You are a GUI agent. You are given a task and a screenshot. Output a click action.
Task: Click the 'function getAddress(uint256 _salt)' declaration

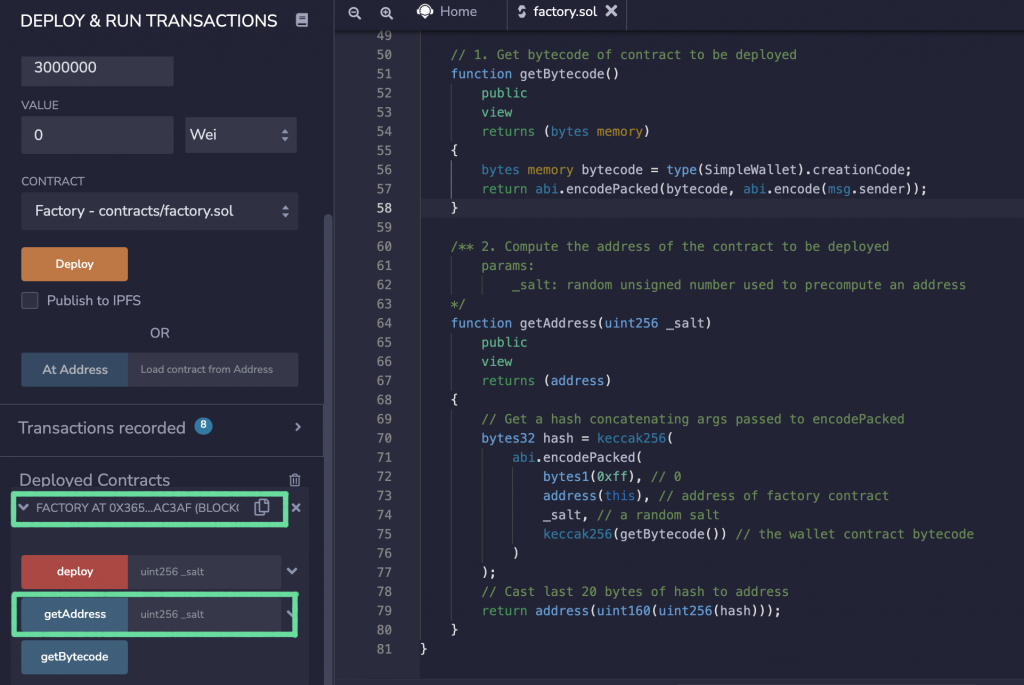[581, 323]
